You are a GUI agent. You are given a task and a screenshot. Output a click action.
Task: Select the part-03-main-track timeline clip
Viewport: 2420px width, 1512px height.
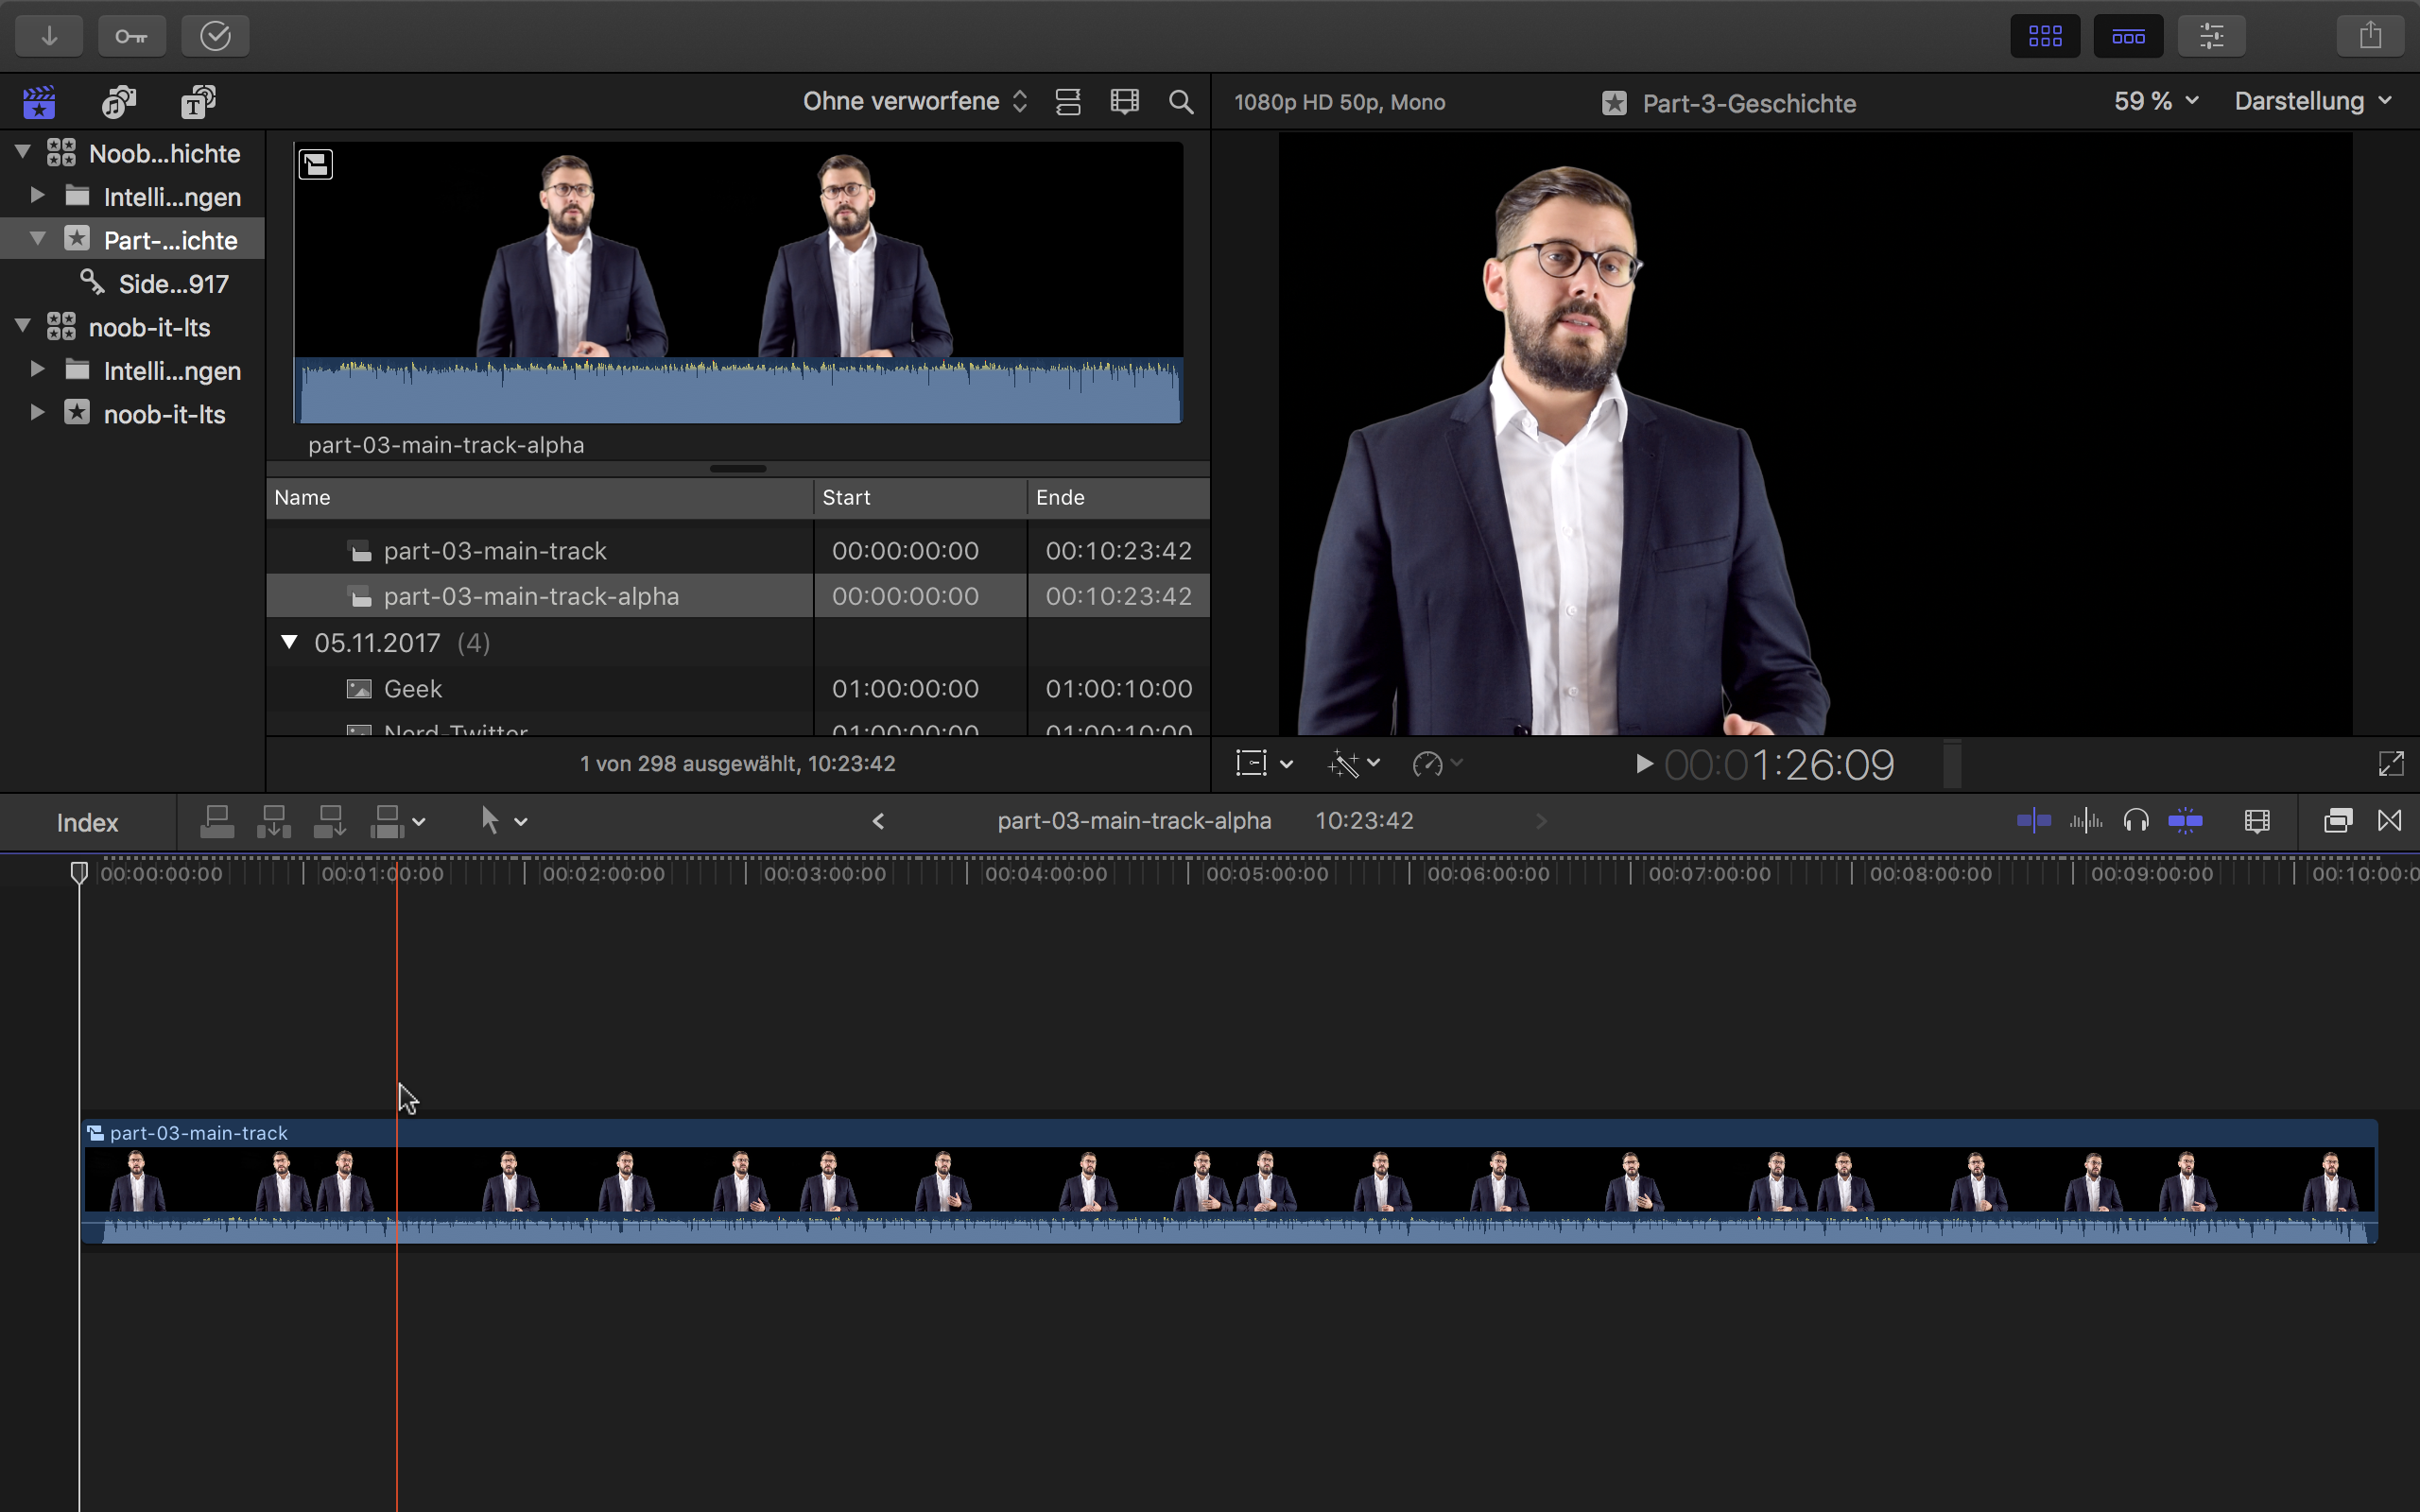point(1229,1182)
